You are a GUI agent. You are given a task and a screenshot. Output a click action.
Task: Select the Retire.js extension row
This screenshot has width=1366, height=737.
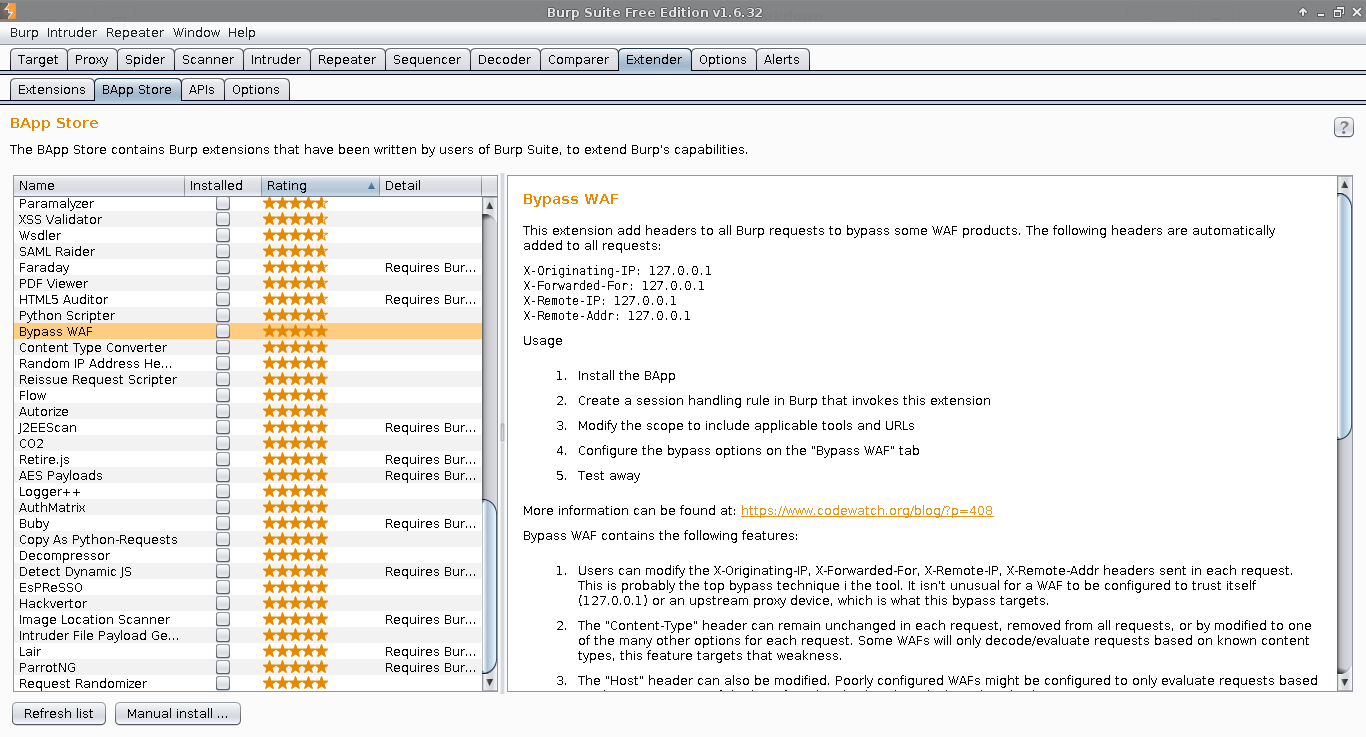tap(248, 459)
